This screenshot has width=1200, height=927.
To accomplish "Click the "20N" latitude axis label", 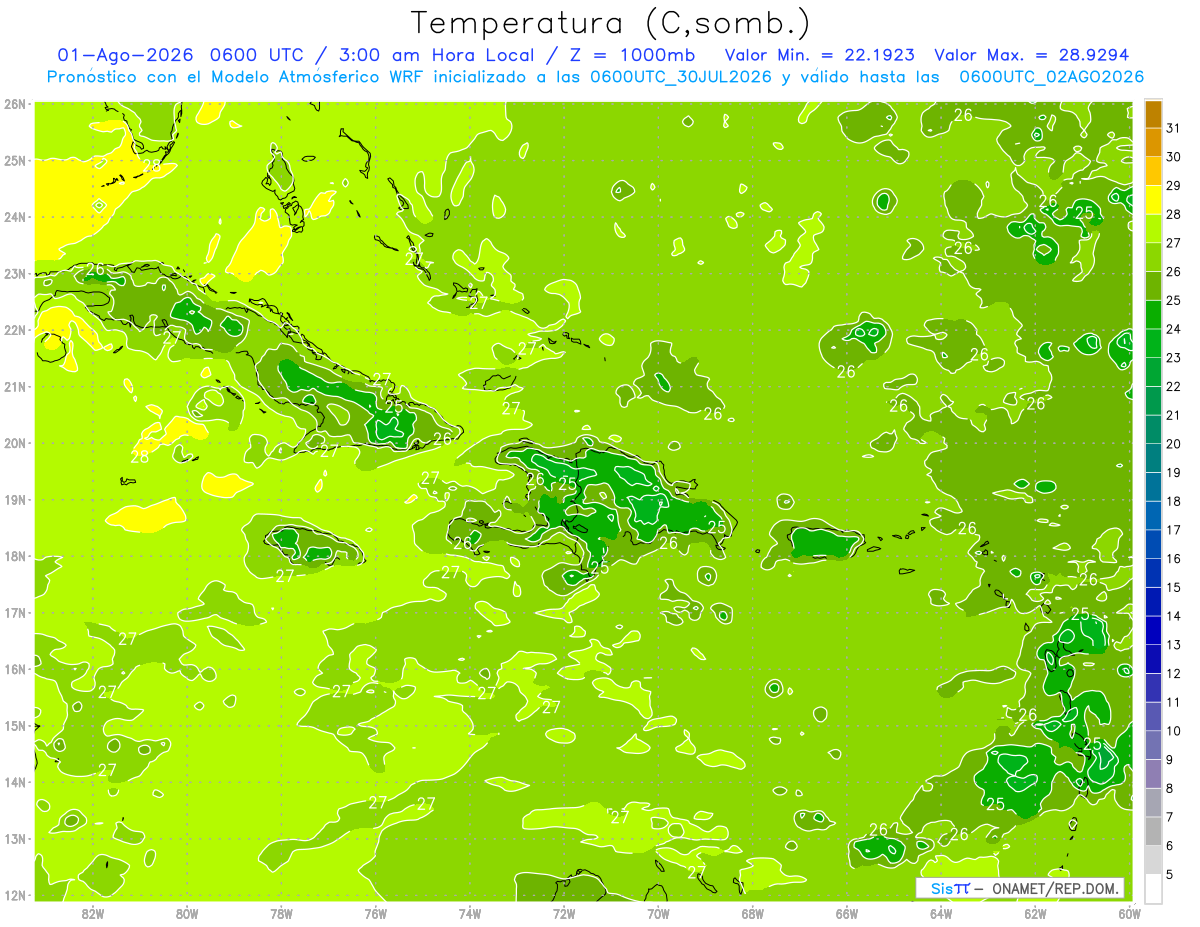I will 14,443.
